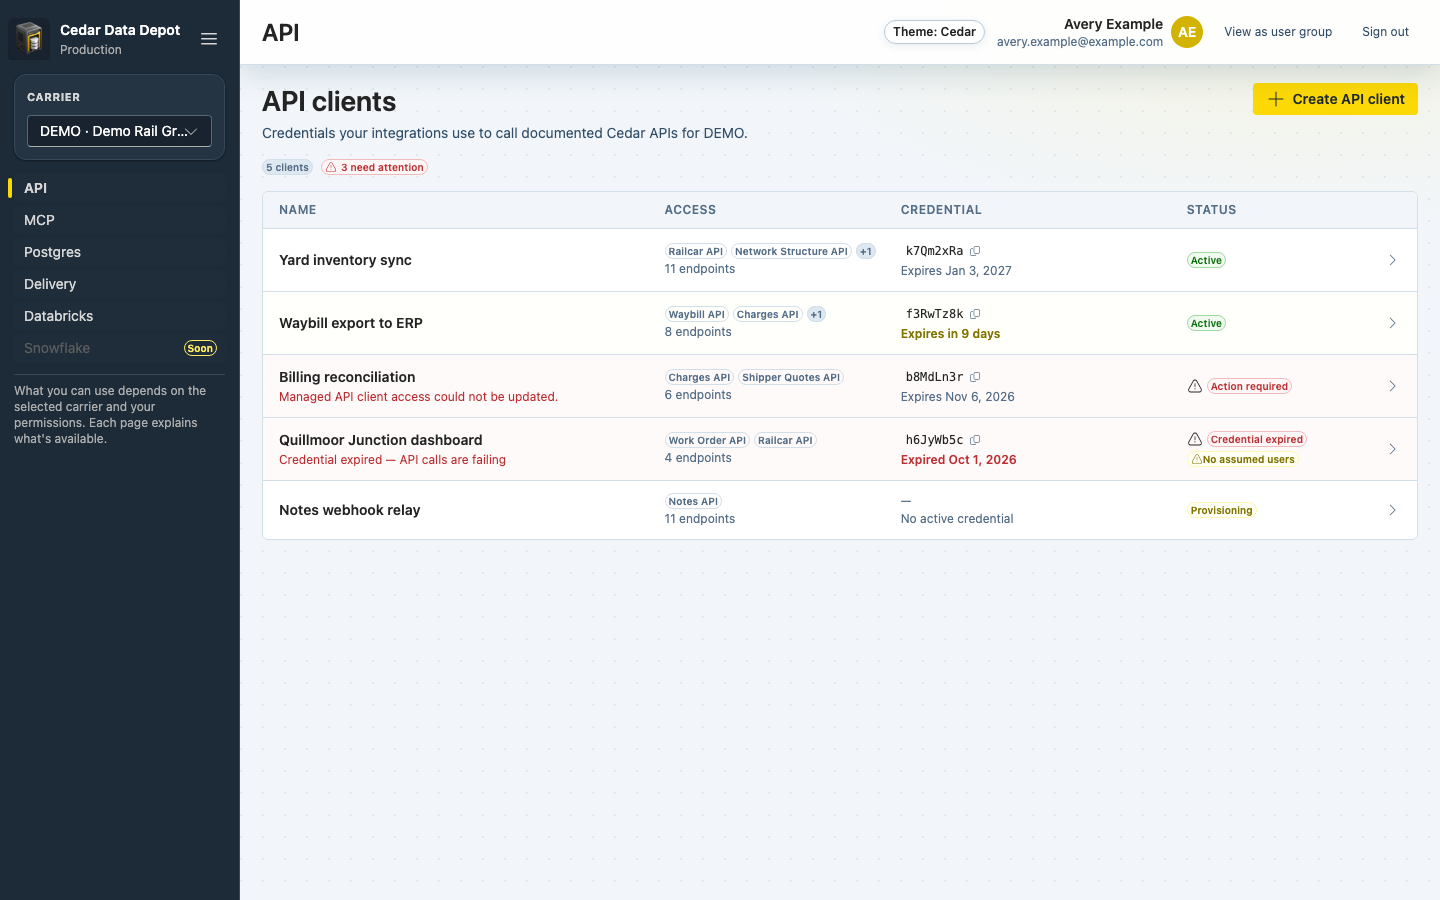Click the 3 need attention badge
The width and height of the screenshot is (1440, 900).
coord(375,167)
